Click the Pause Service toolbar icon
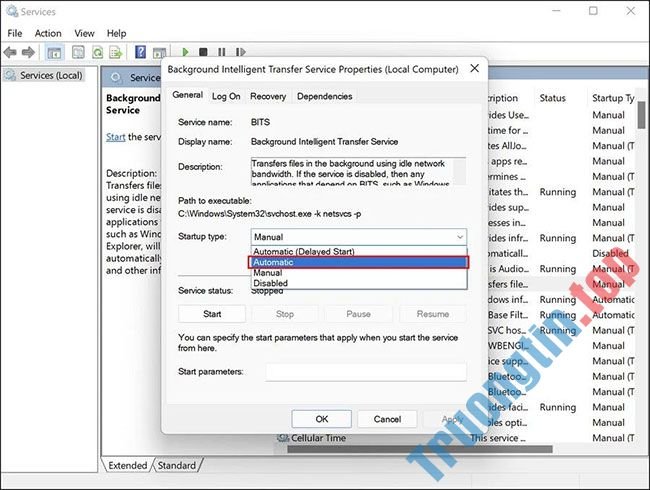Image resolution: width=650 pixels, height=490 pixels. click(x=222, y=52)
